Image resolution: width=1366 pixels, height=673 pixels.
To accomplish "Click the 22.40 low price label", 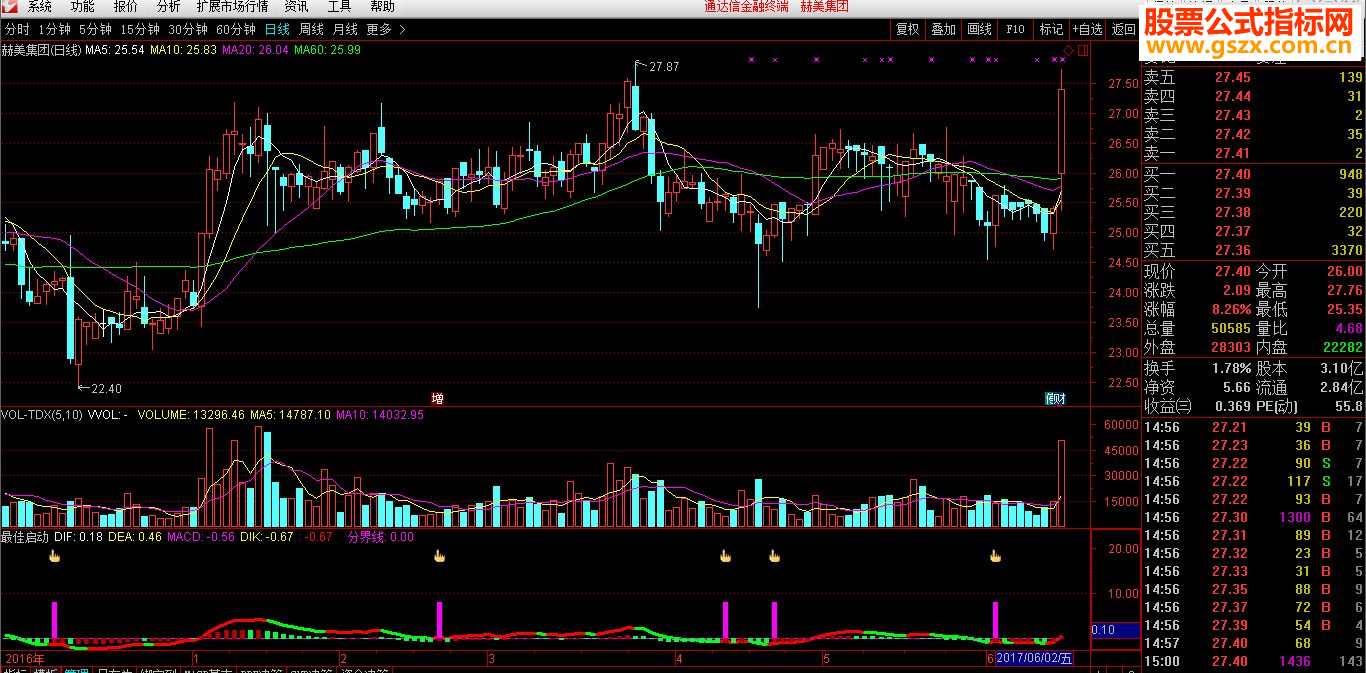I will pyautogui.click(x=106, y=388).
